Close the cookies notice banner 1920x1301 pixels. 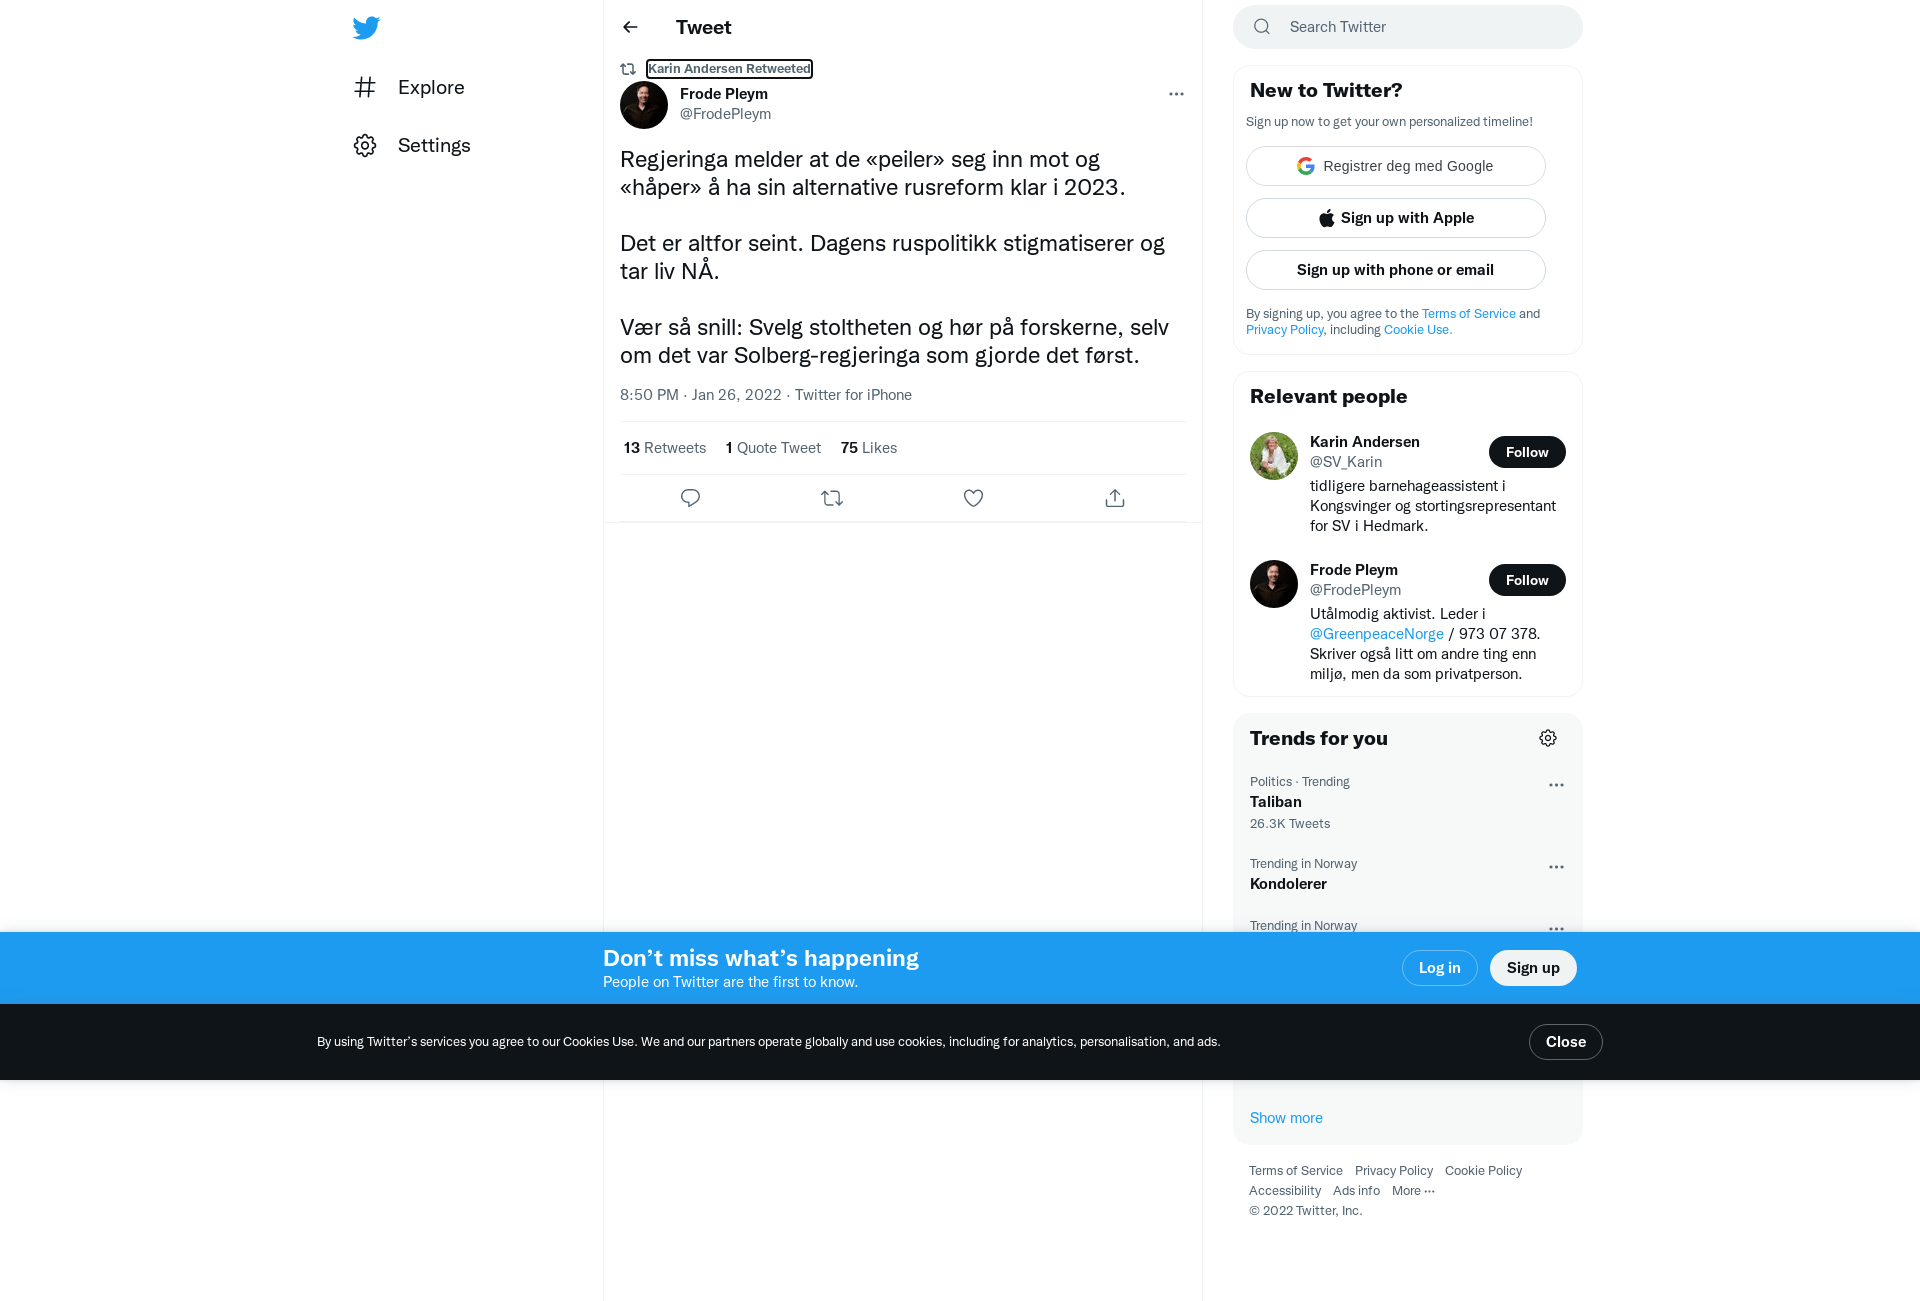[x=1566, y=1042]
